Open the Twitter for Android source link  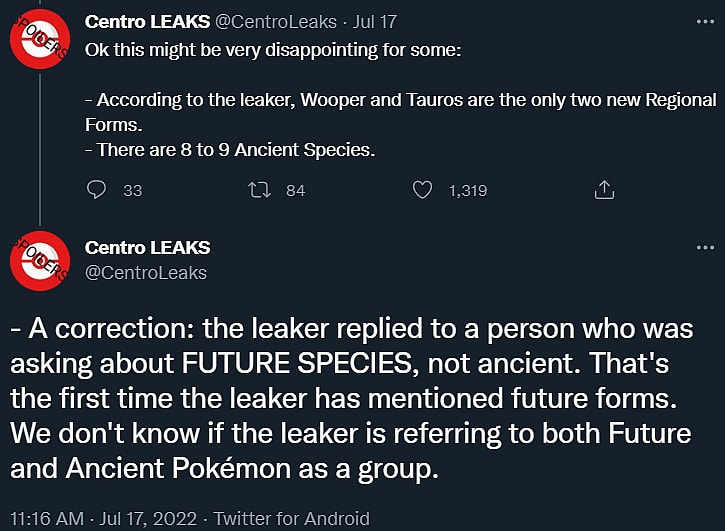click(x=290, y=518)
